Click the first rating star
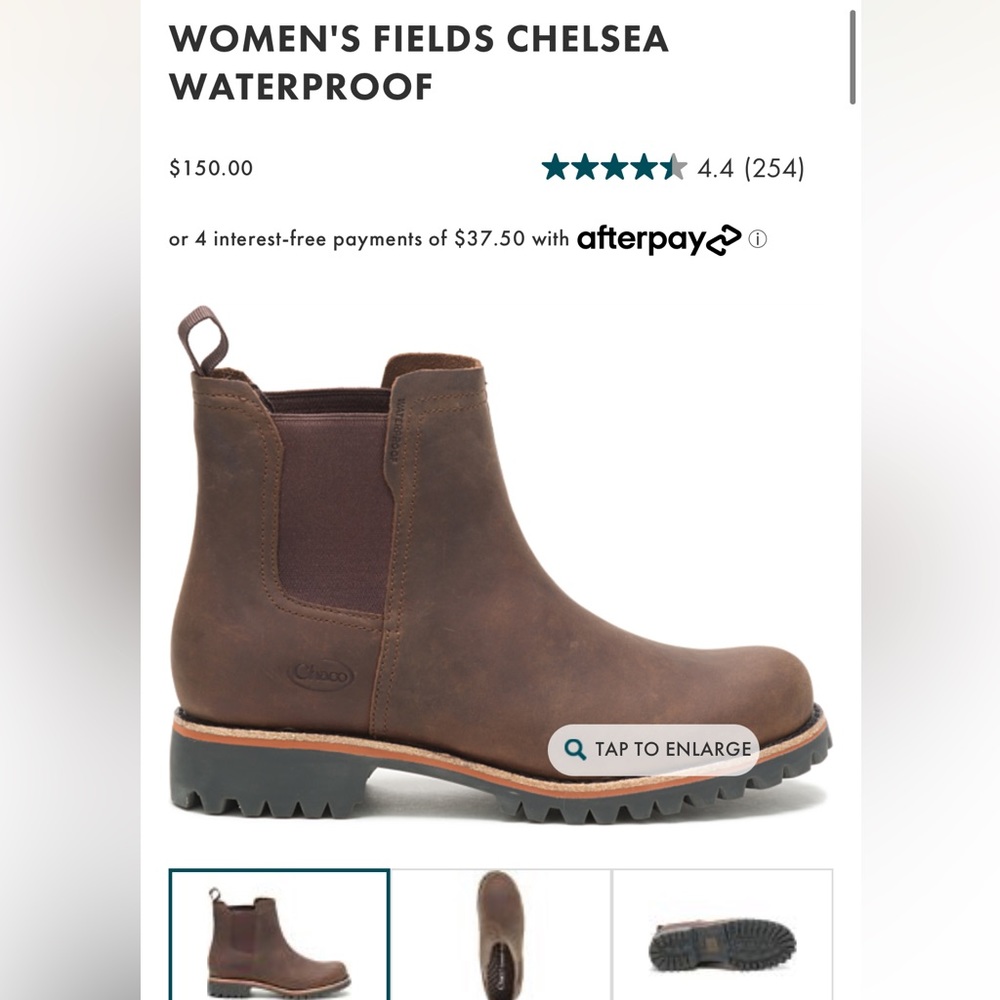1000x1000 pixels. [x=556, y=167]
